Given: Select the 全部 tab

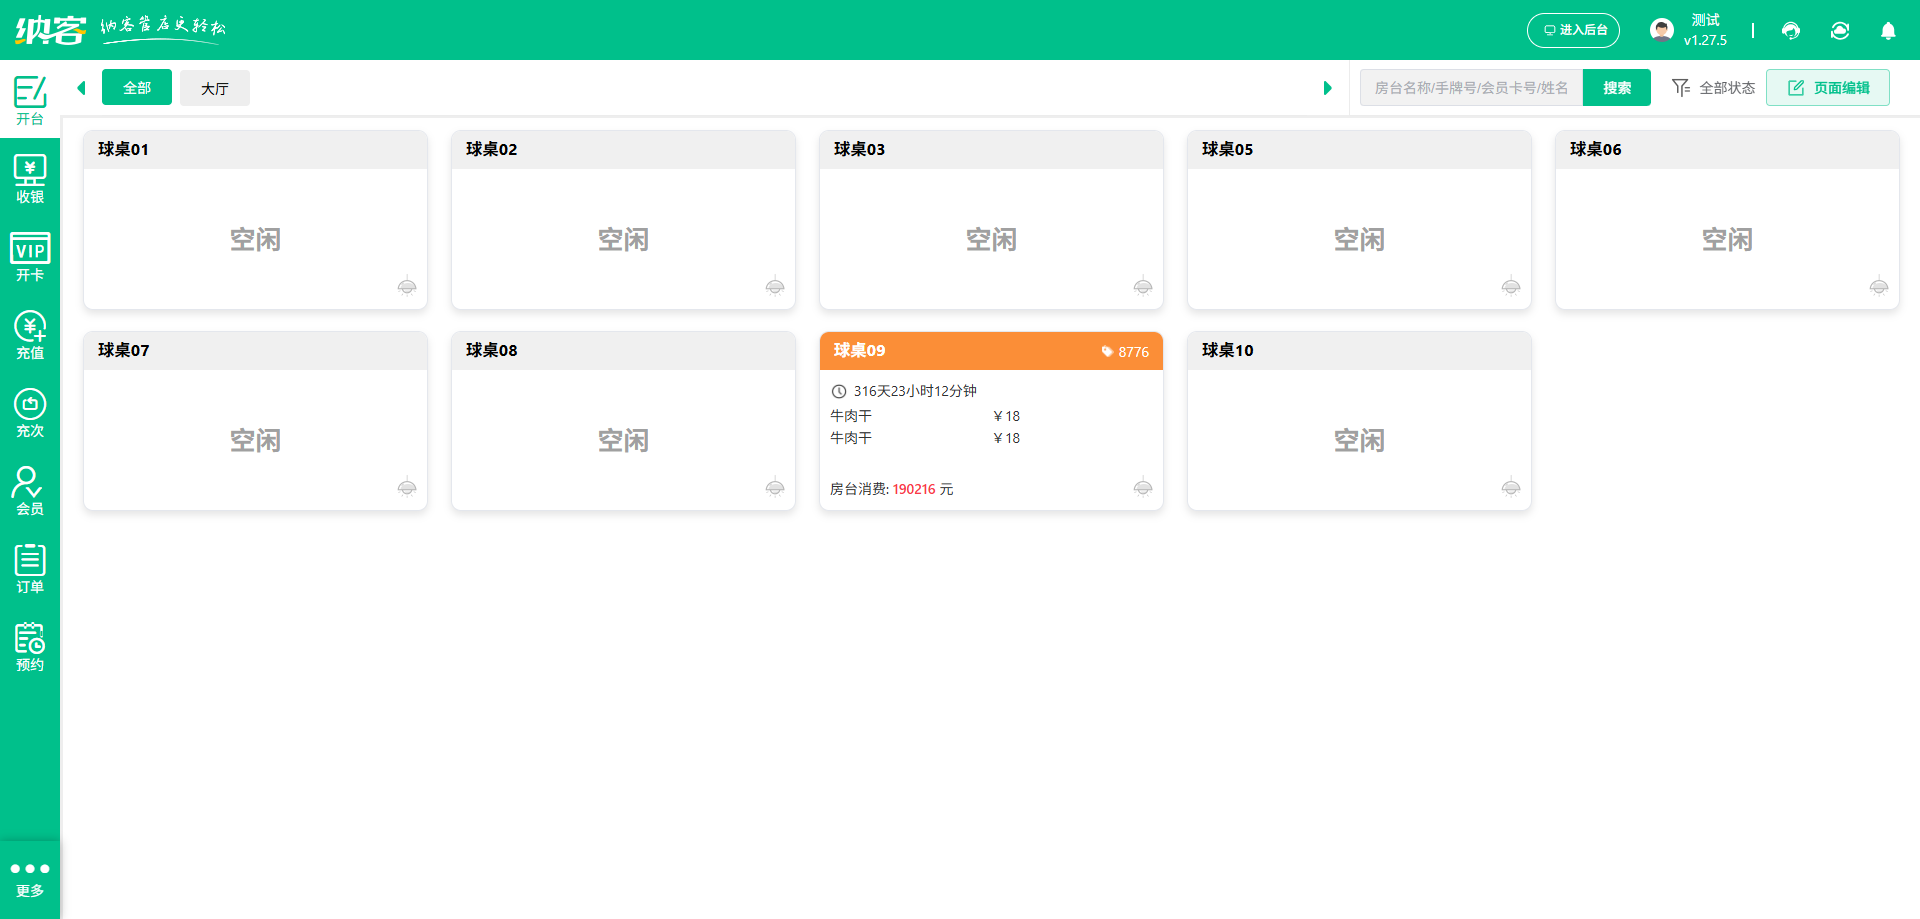Looking at the screenshot, I should pos(136,88).
